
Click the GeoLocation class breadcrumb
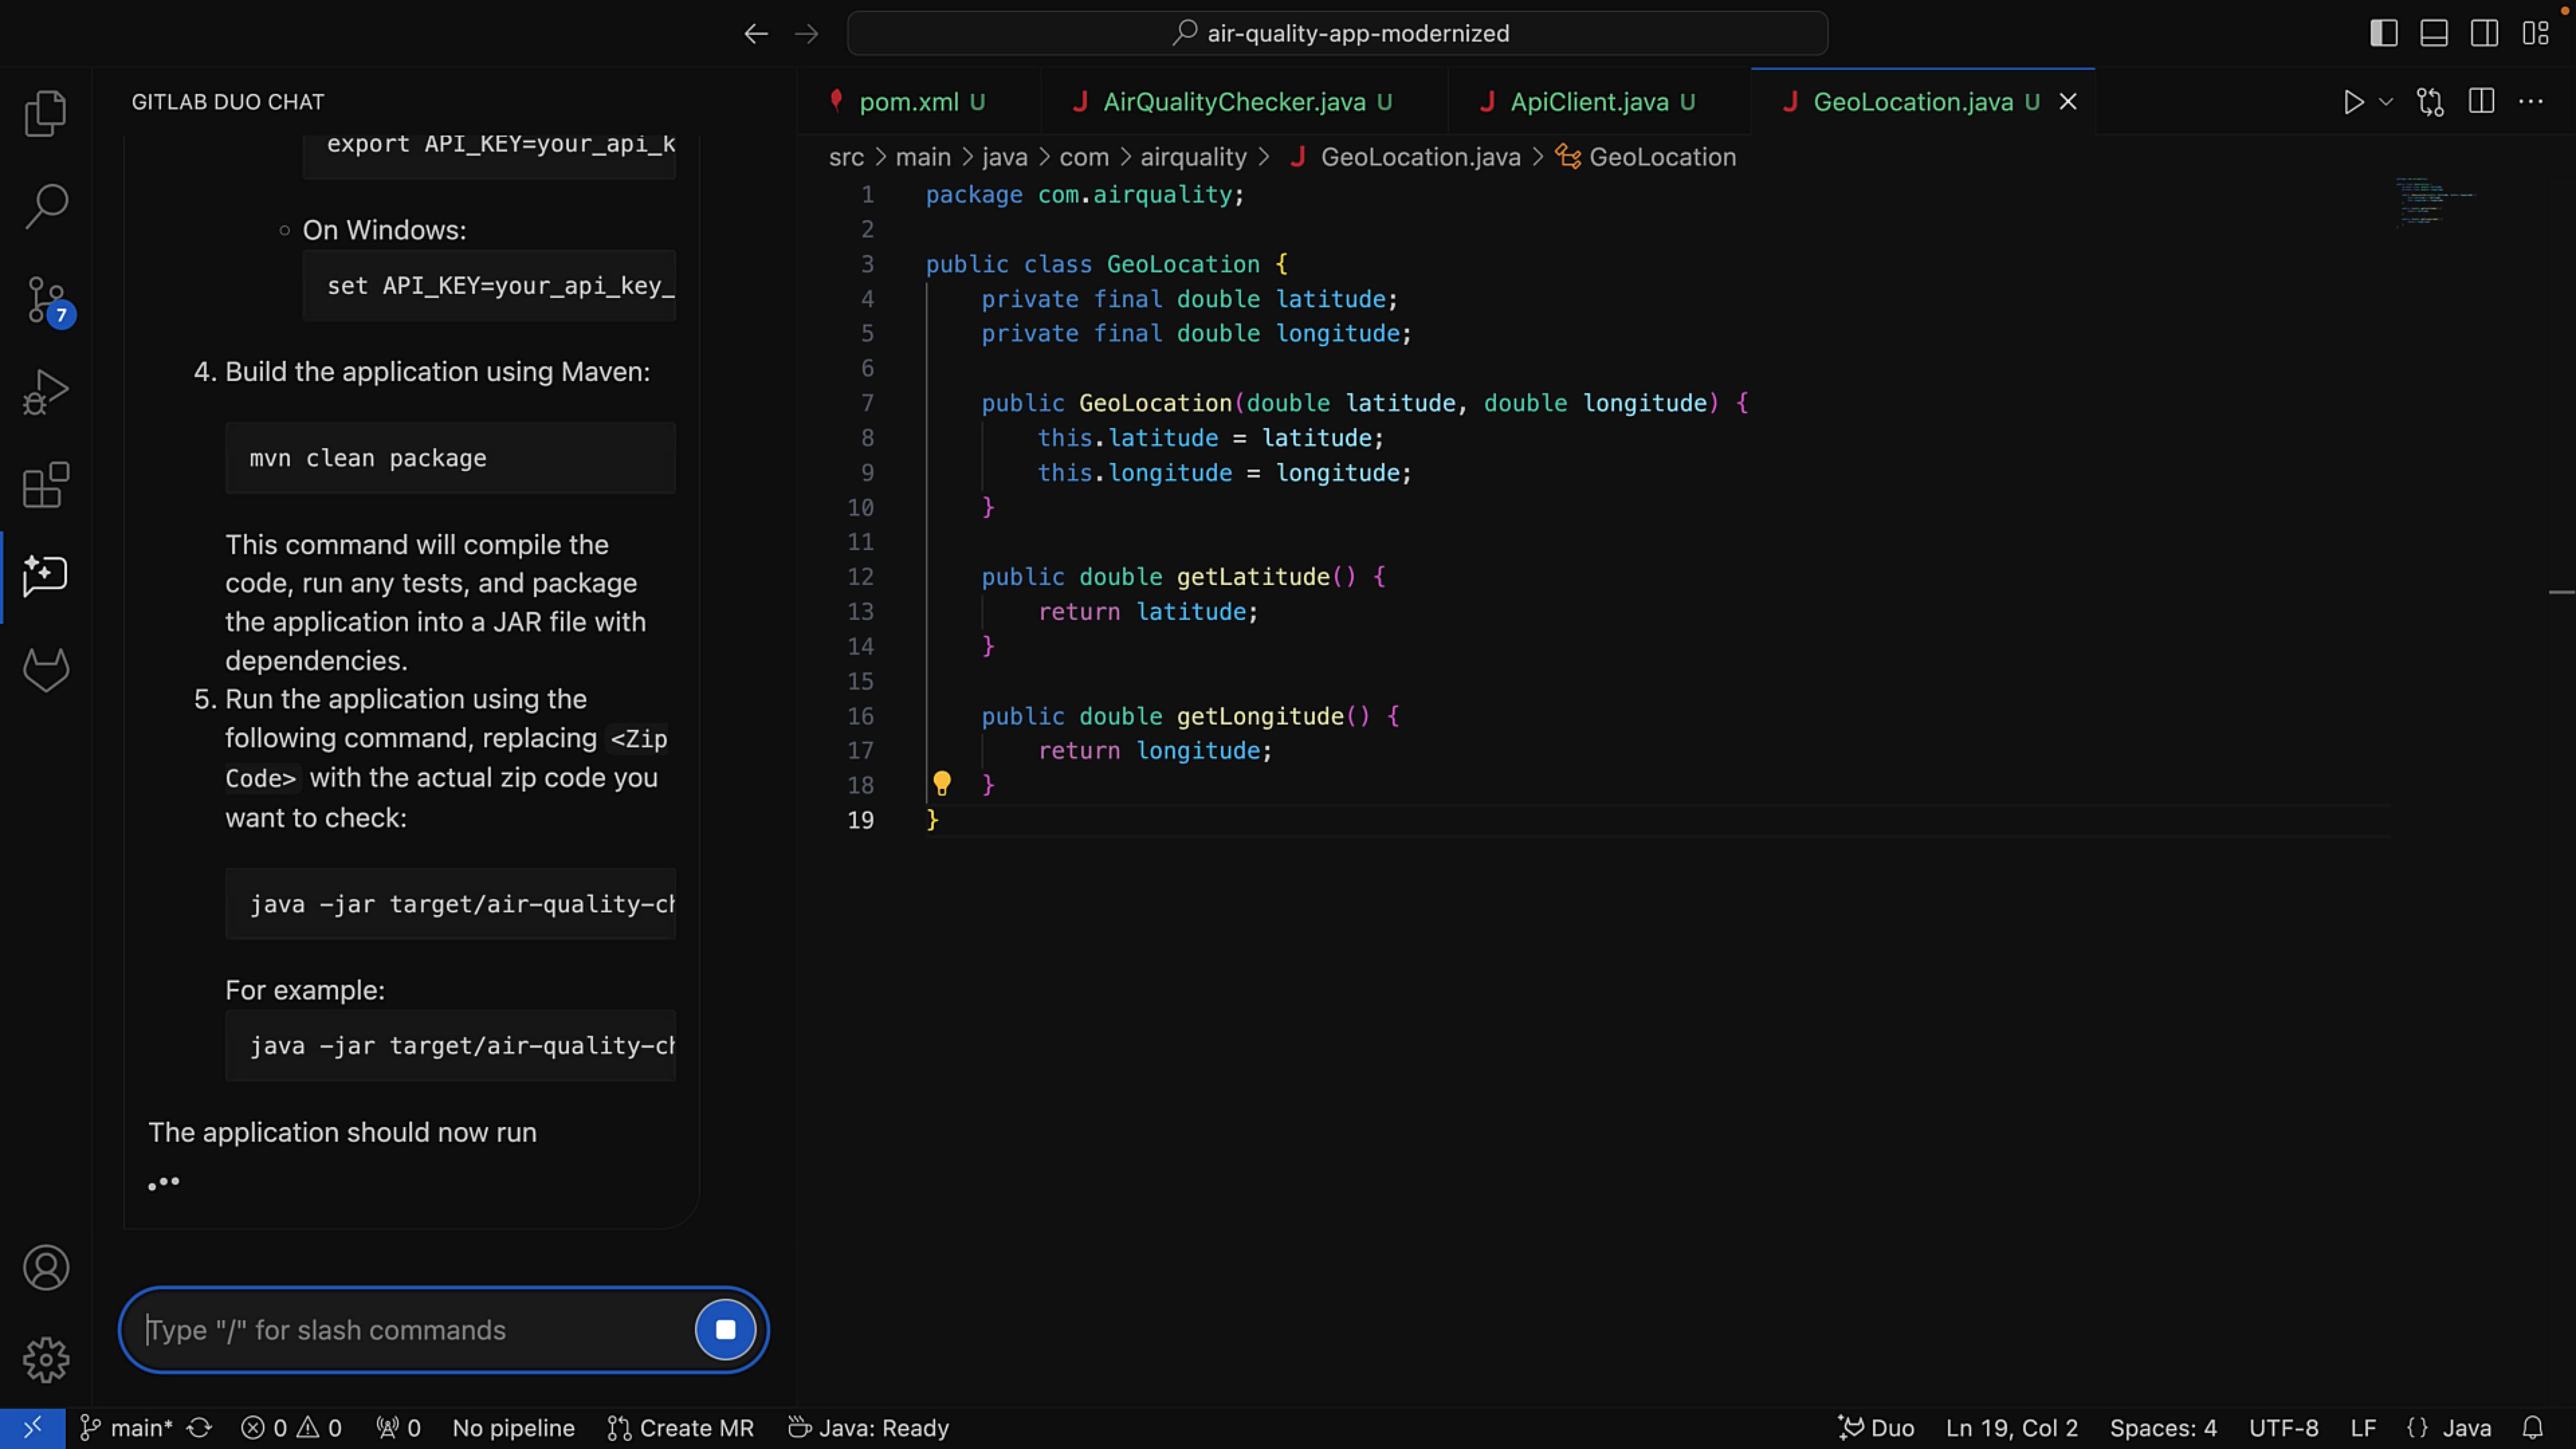pos(1646,157)
